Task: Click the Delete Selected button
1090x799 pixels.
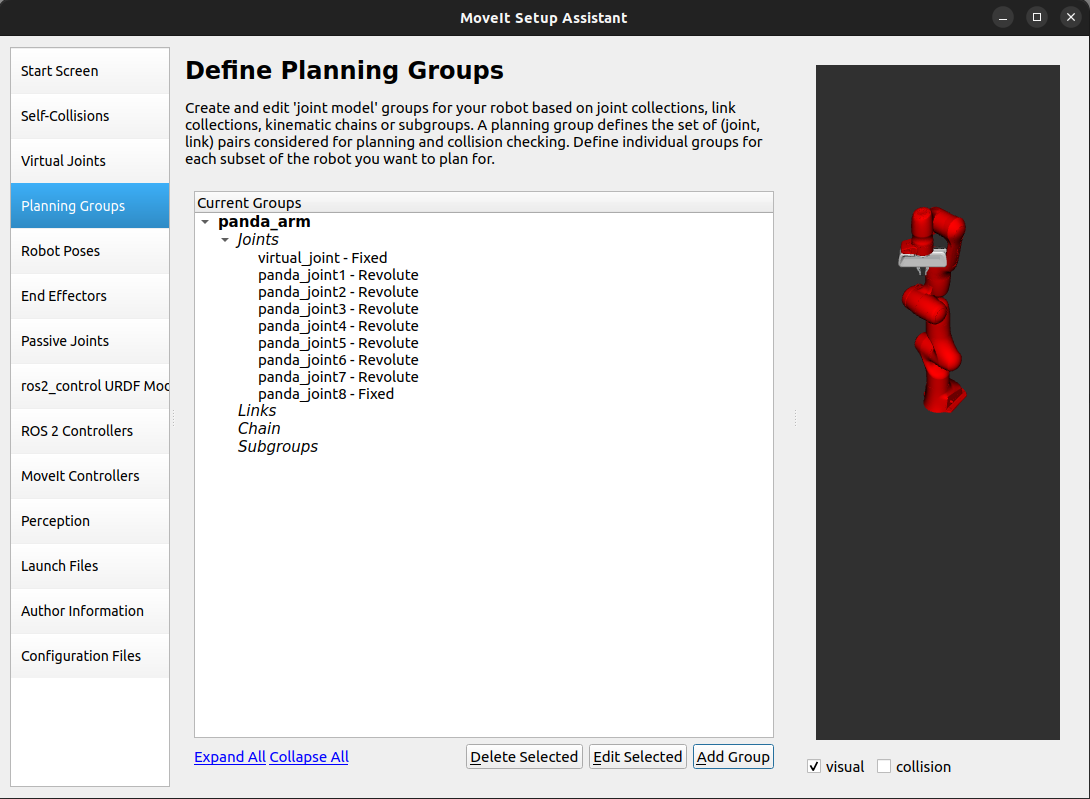Action: point(524,757)
